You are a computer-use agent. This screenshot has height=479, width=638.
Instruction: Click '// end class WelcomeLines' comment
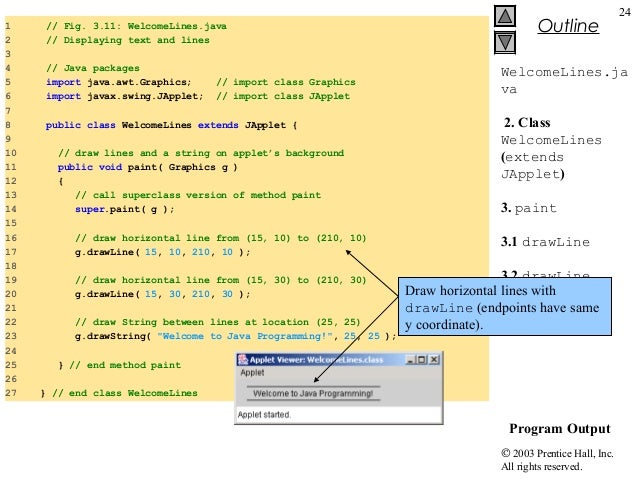pyautogui.click(x=125, y=393)
